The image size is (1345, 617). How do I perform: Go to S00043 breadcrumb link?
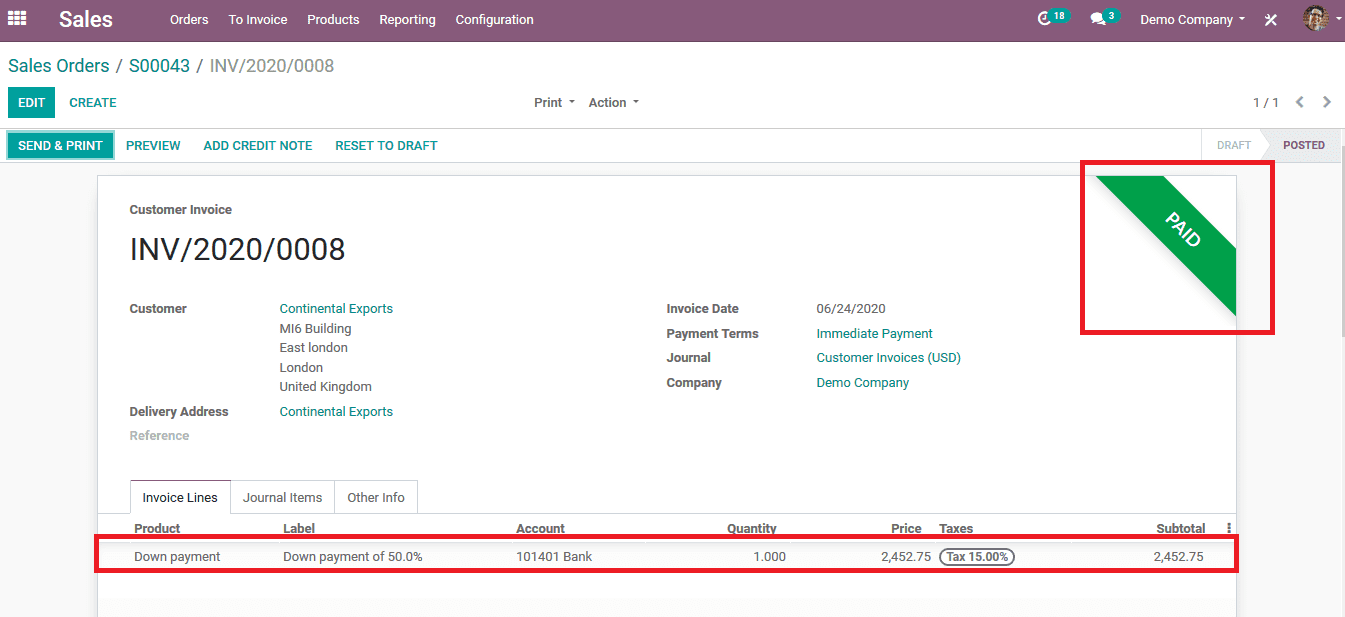coord(159,66)
